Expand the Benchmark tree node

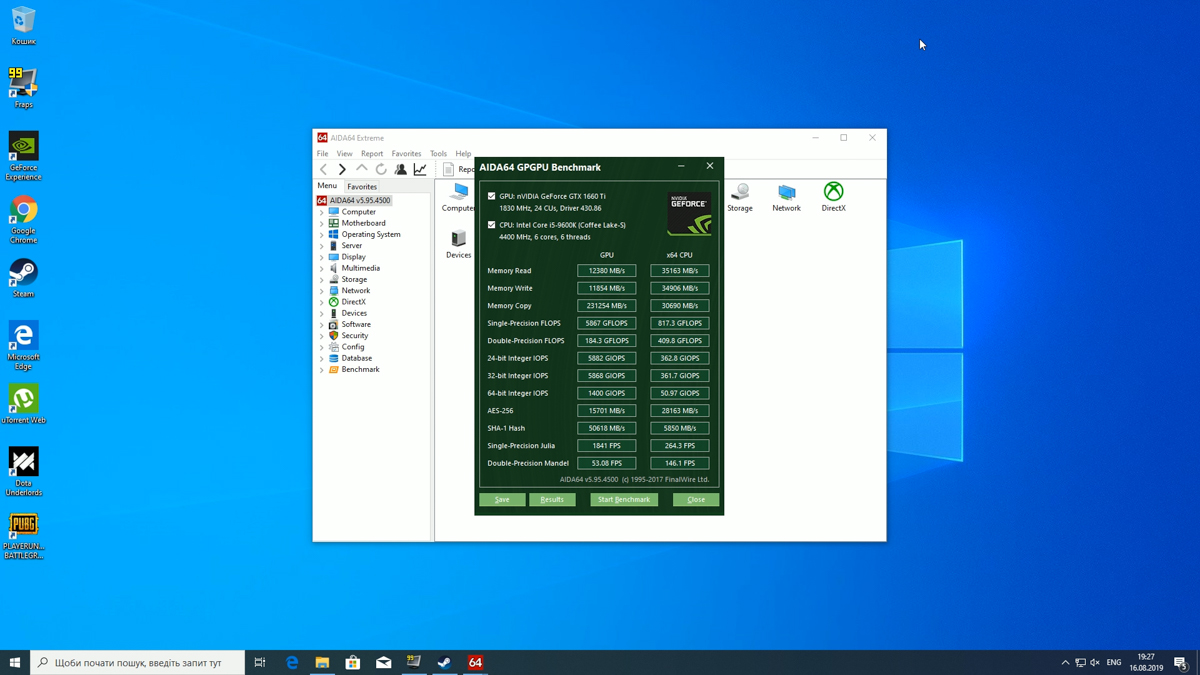[322, 370]
